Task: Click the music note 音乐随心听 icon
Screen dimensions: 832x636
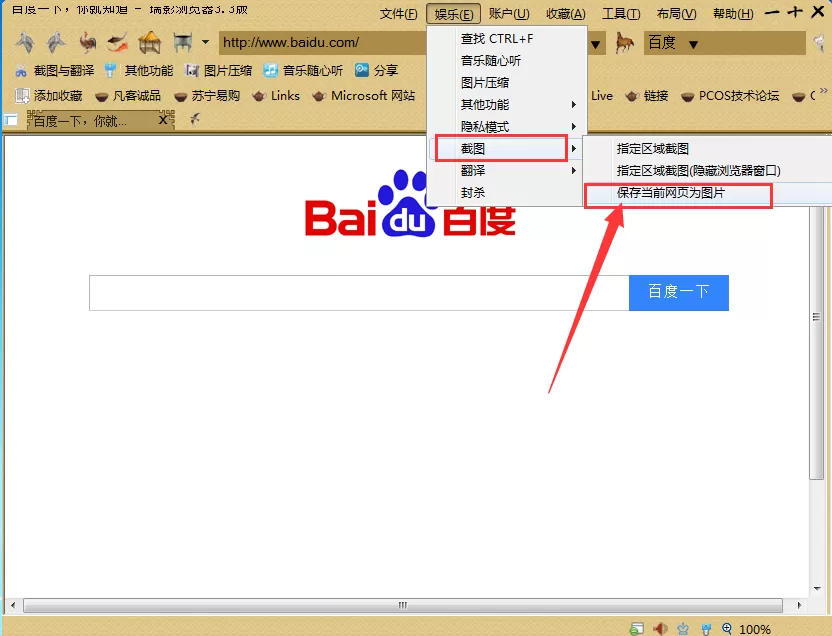Action: [270, 70]
